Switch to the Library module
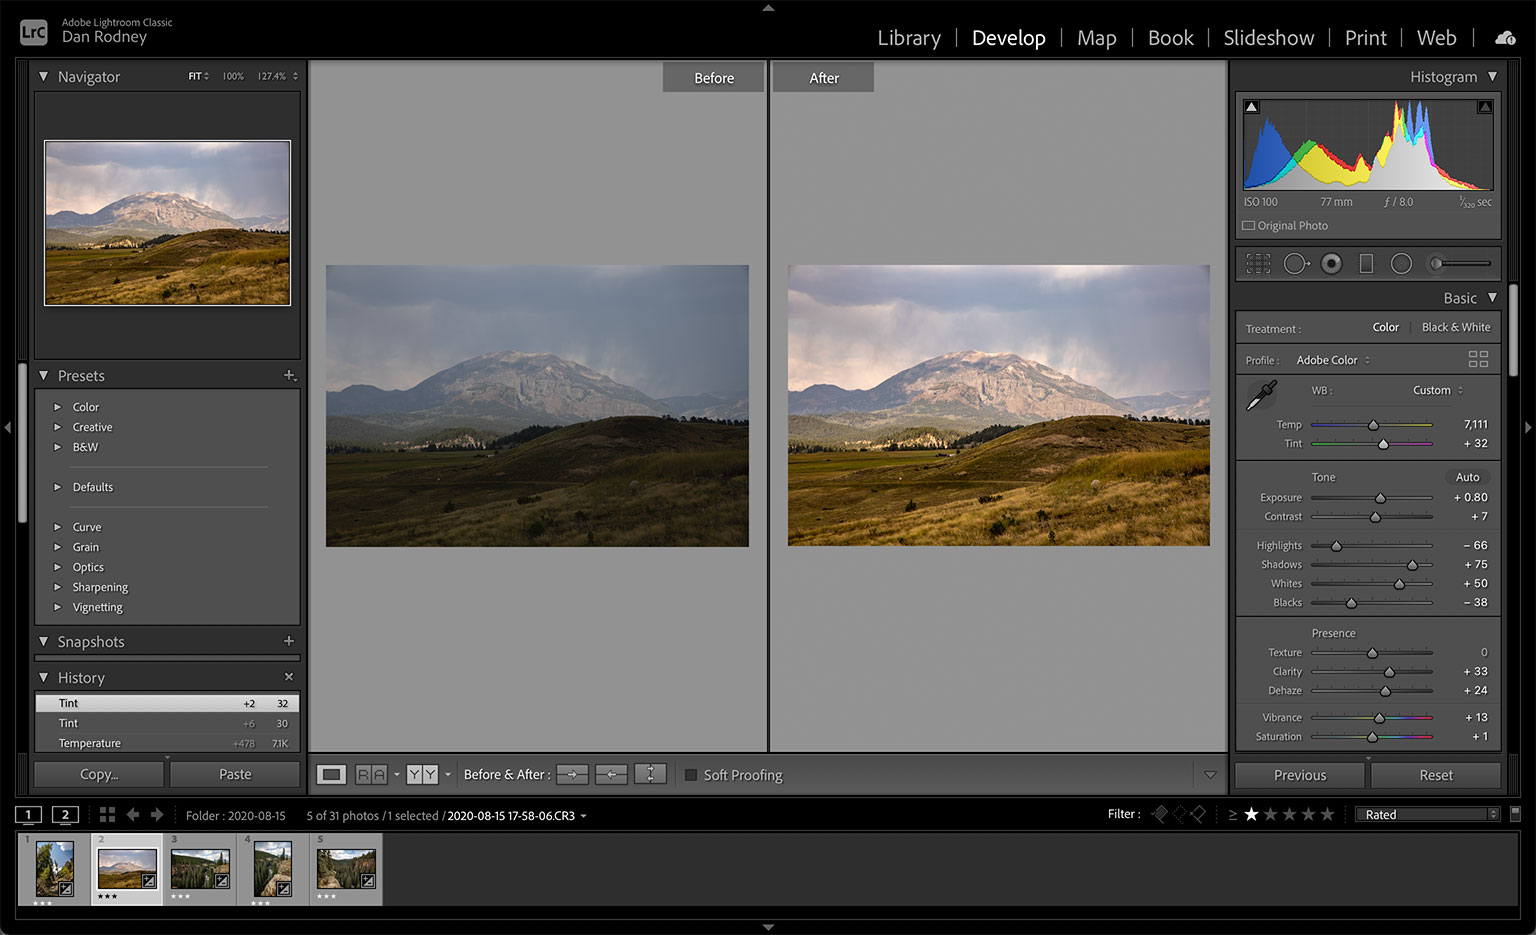This screenshot has width=1536, height=935. click(x=908, y=38)
